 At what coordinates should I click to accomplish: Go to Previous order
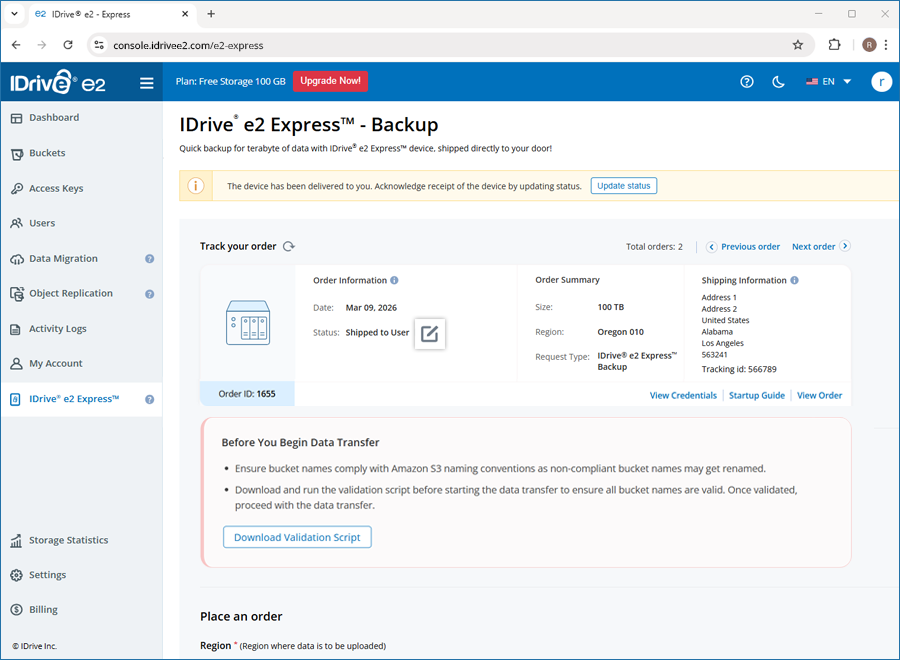pos(743,247)
